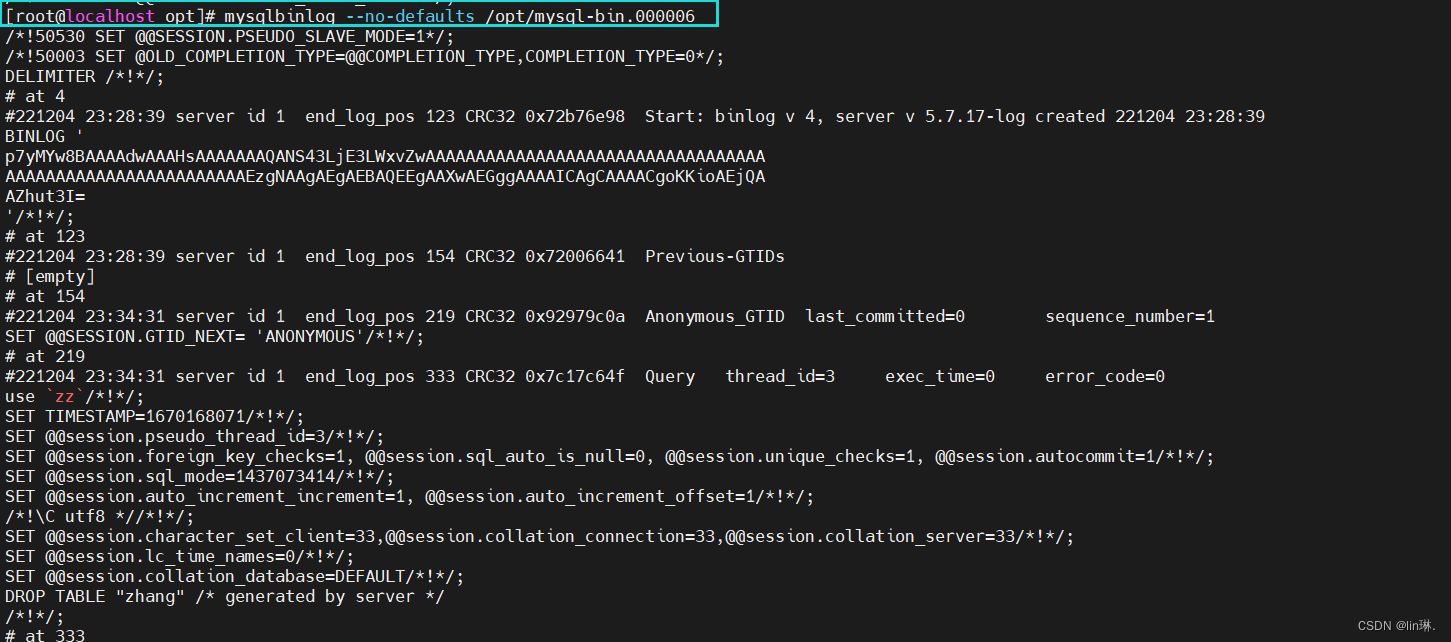The height and width of the screenshot is (642, 1451).
Task: Click the pseudo_thread_id=3 line
Action: 194,436
